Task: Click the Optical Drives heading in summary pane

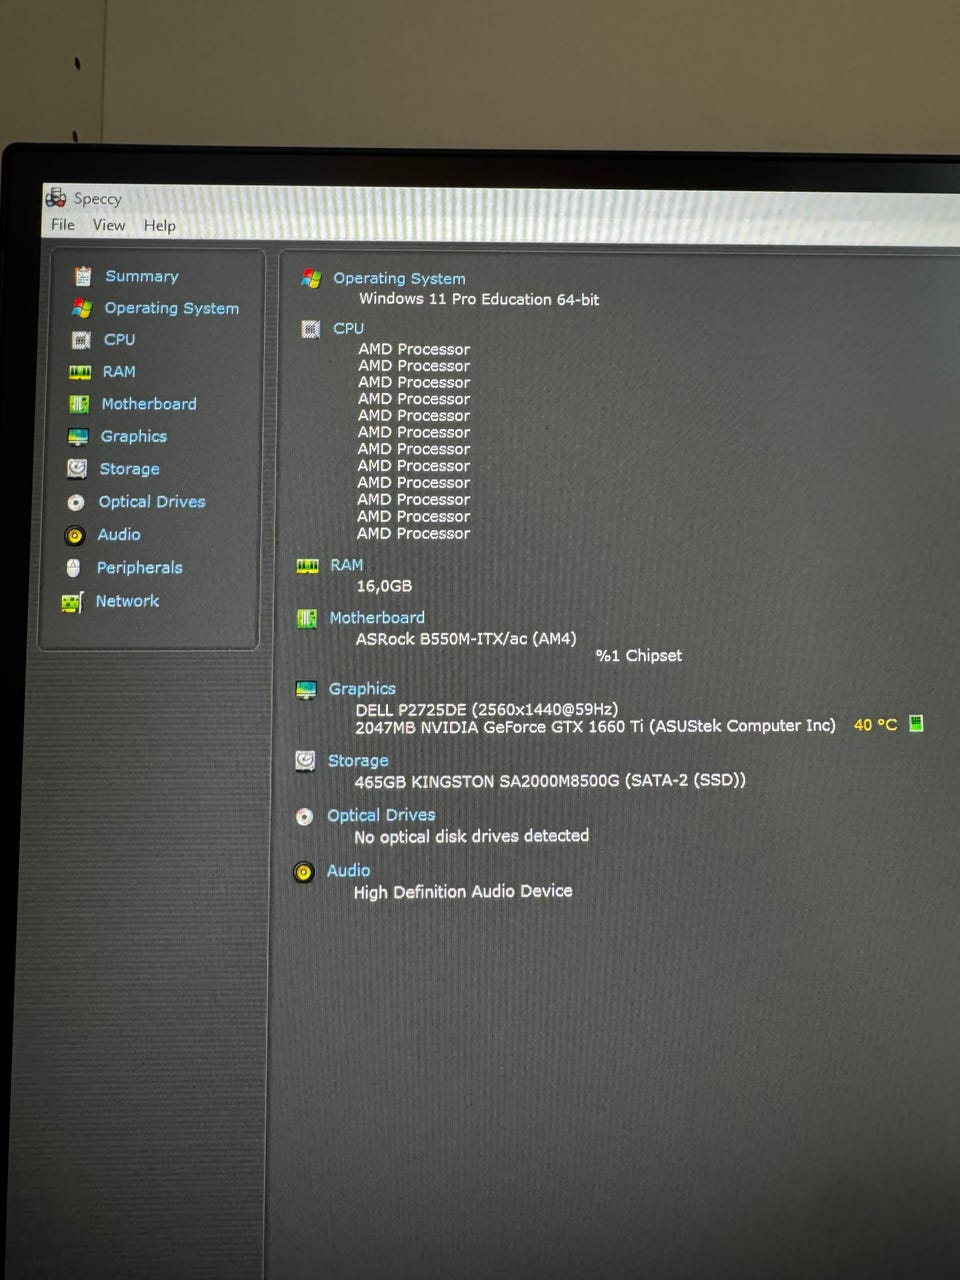Action: coord(381,815)
